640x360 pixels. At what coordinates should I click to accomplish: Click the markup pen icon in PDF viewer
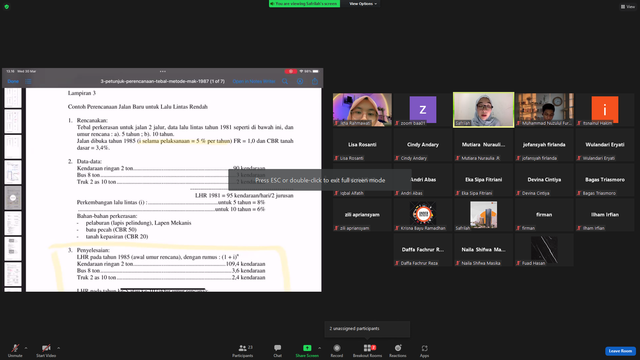click(300, 81)
